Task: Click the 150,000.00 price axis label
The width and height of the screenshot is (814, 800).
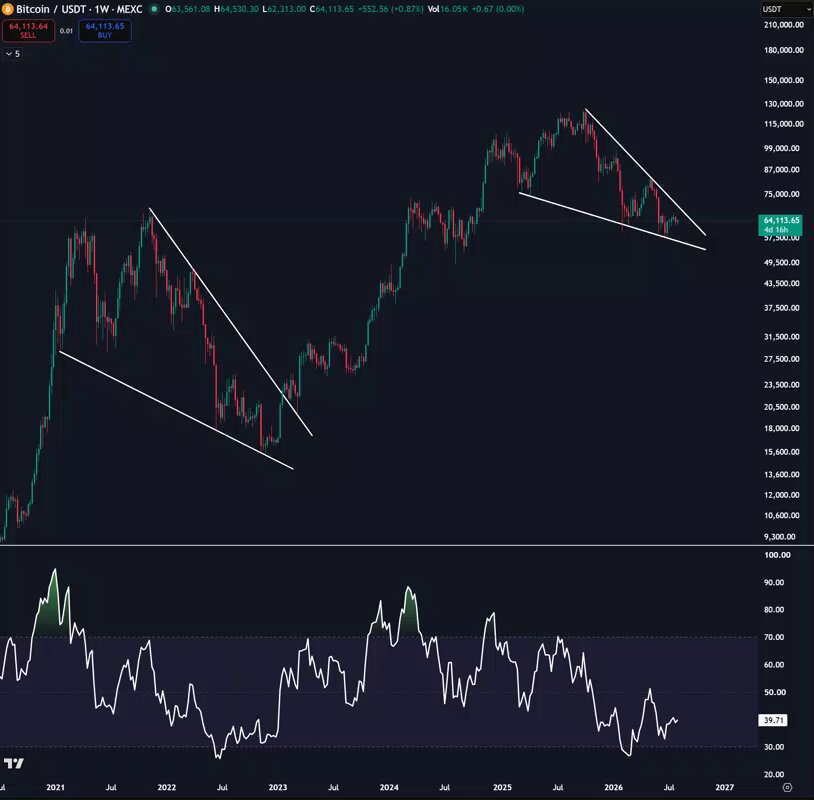Action: (x=784, y=80)
